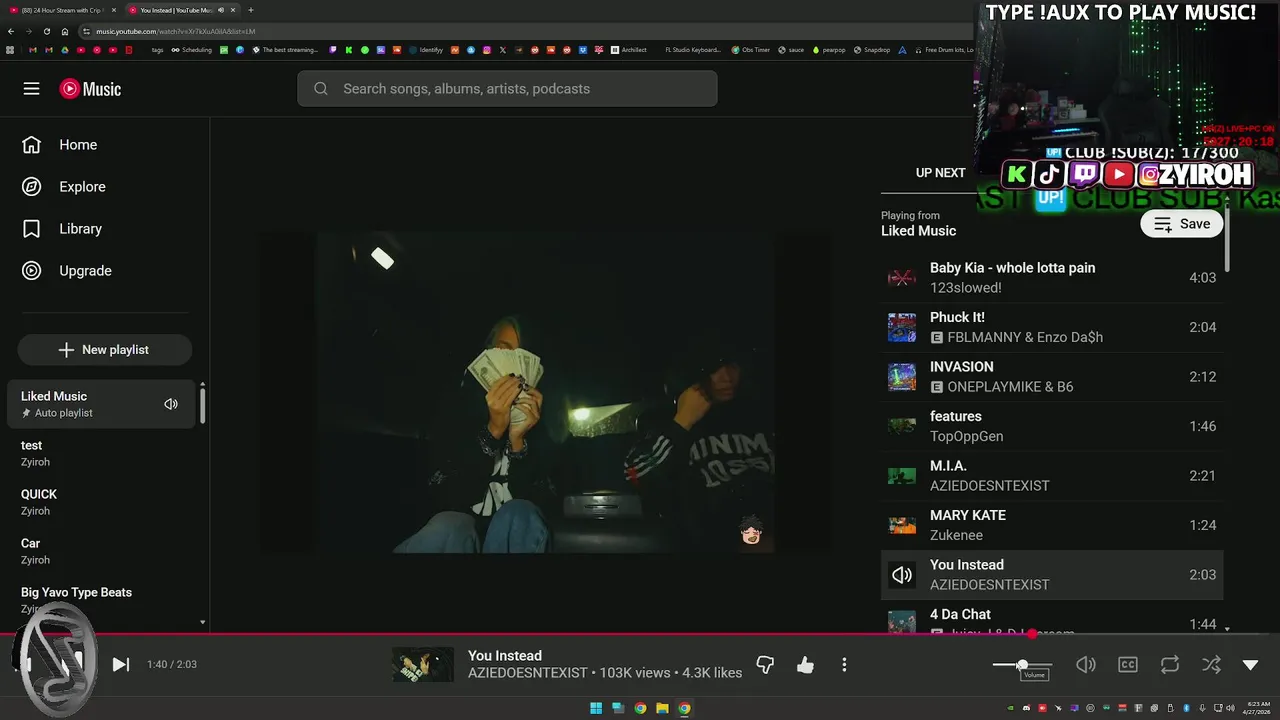This screenshot has width=1280, height=720.
Task: Seek on the red song progress bar
Action: 640,634
